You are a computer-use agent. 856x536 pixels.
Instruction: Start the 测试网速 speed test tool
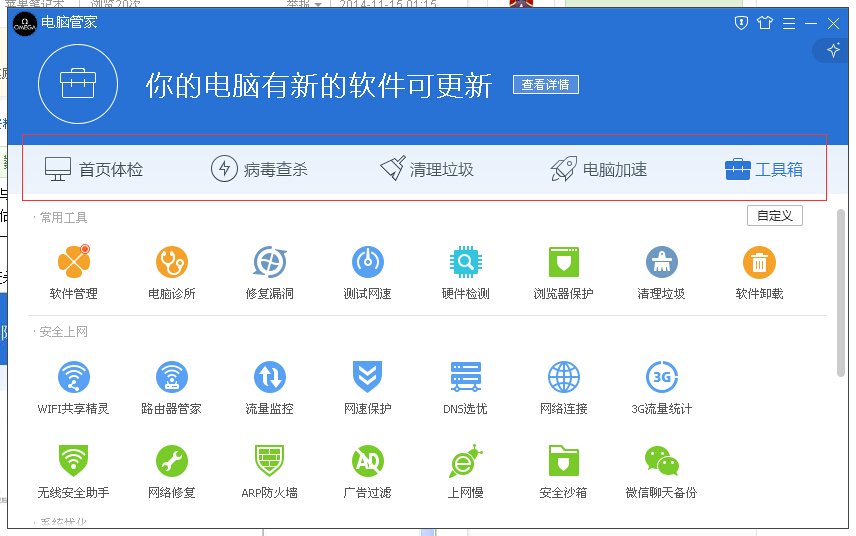[367, 272]
